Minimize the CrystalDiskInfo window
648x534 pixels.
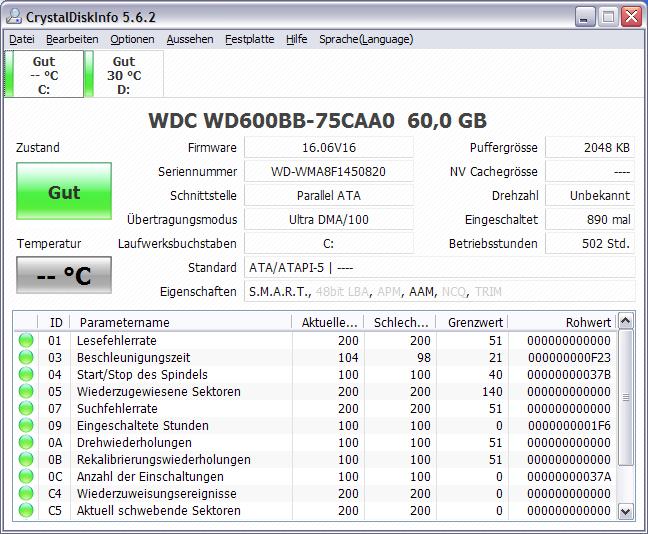(585, 17)
